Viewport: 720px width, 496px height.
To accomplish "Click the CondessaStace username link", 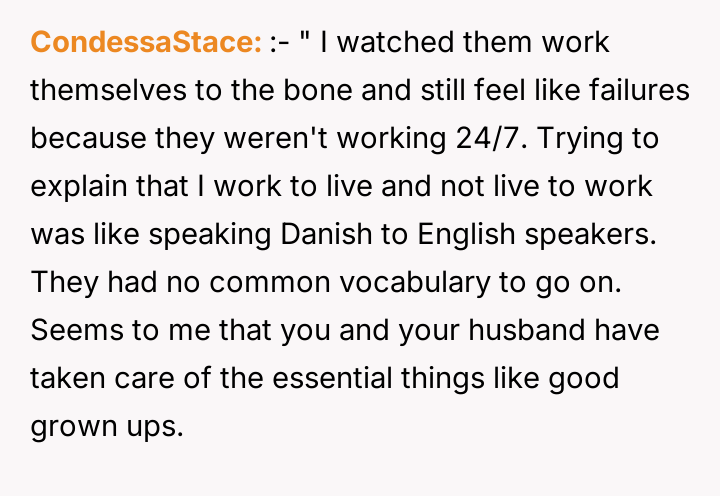I will tap(146, 44).
